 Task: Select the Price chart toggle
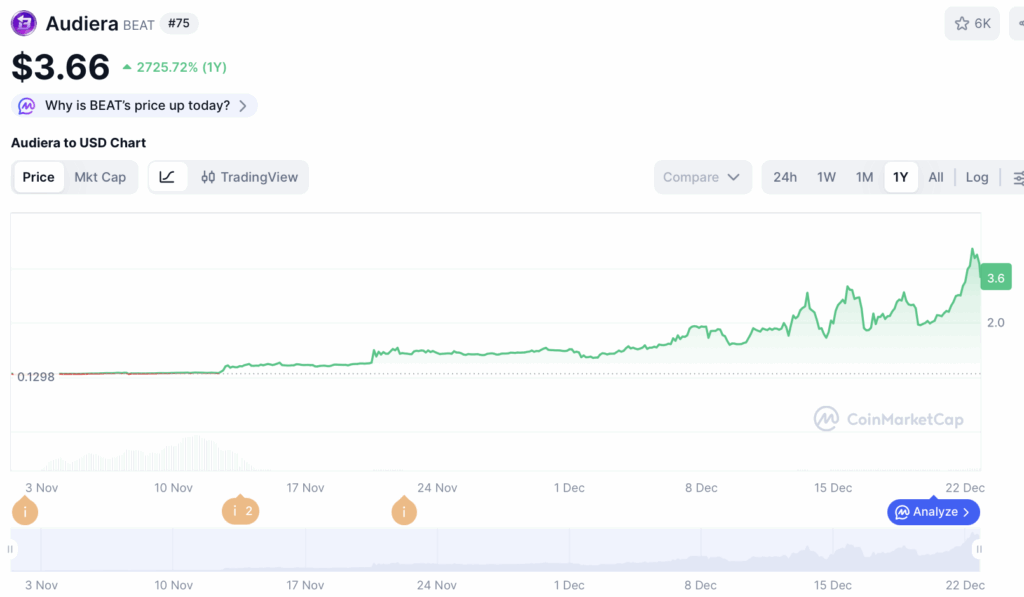point(39,177)
